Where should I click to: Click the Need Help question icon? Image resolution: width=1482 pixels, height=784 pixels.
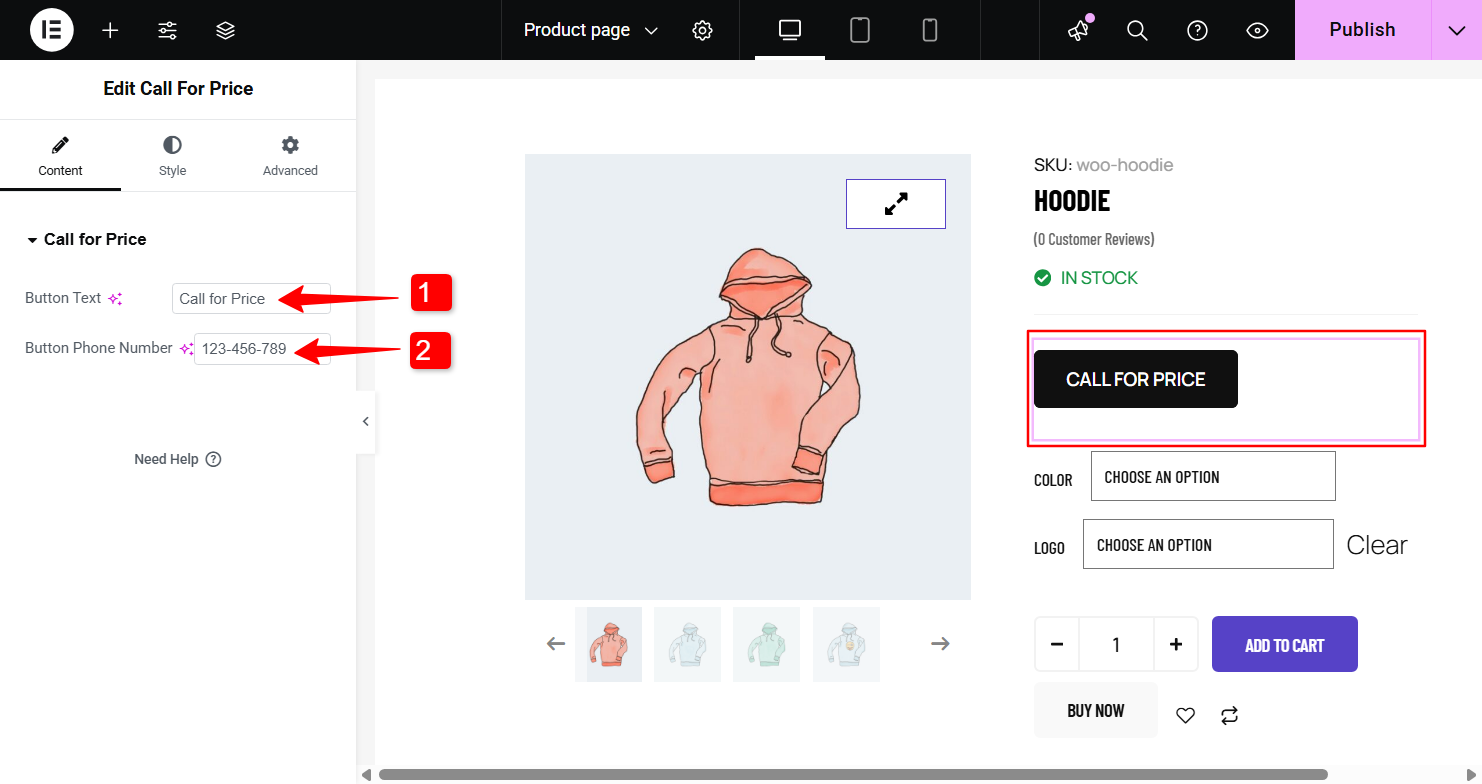[213, 459]
